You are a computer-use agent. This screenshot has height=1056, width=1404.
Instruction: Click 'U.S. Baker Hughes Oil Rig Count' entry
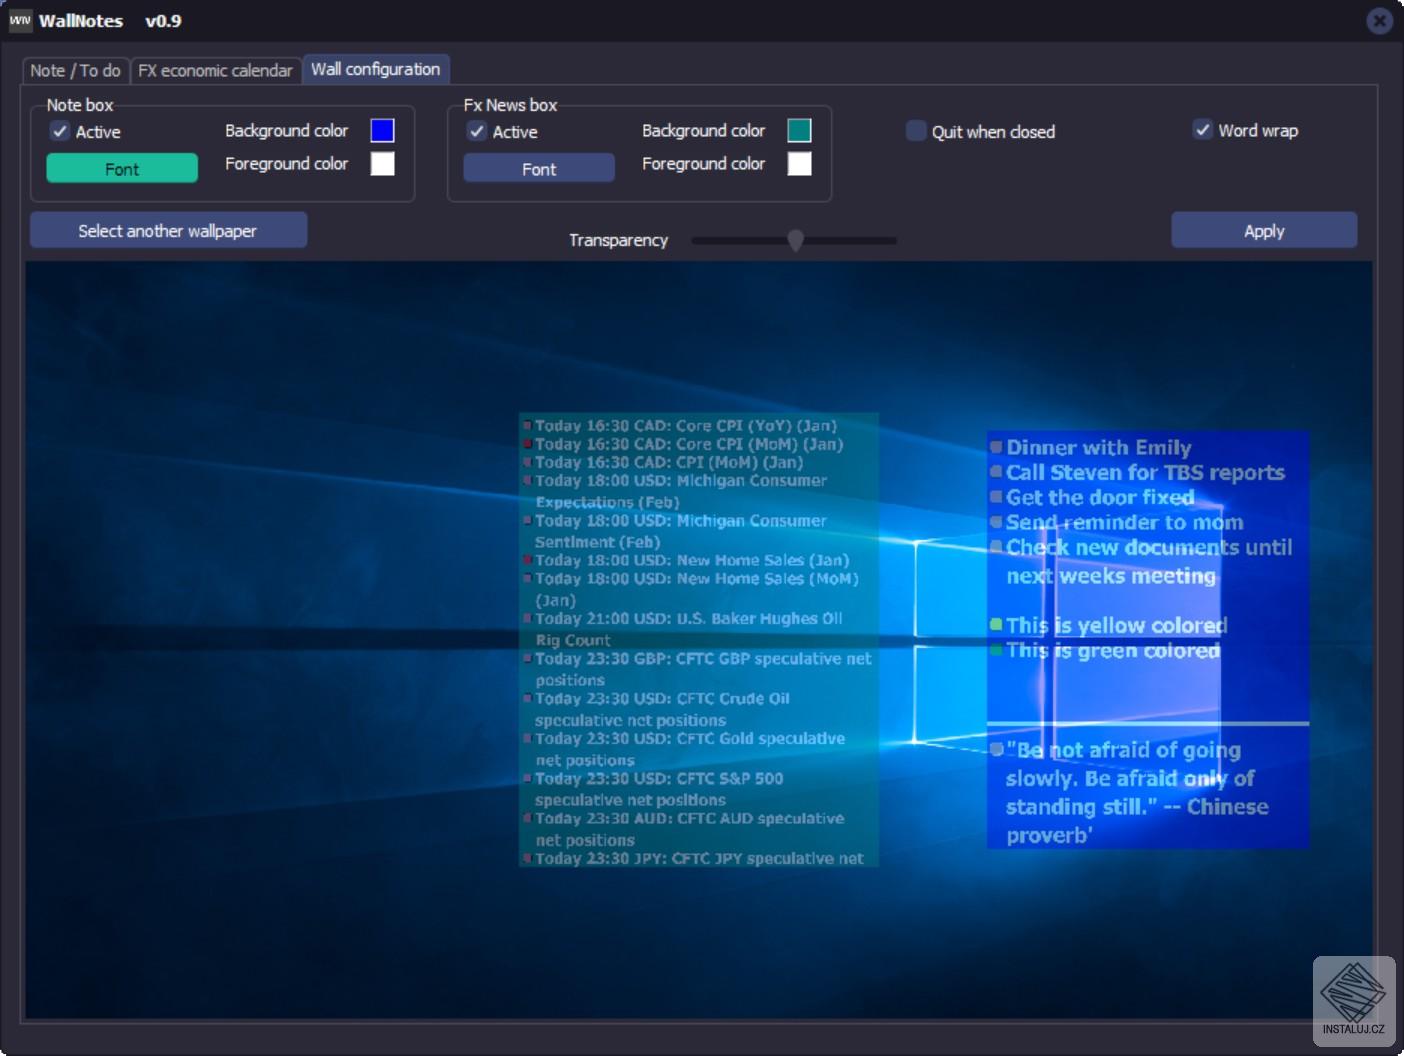688,629
